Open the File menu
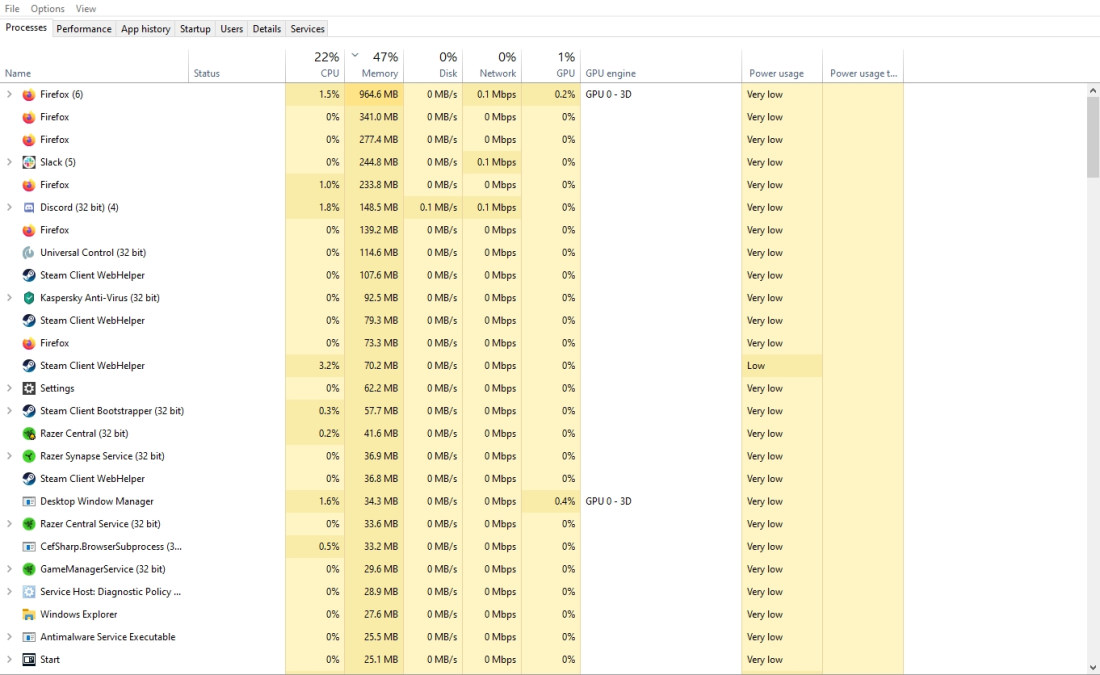Image resolution: width=1100 pixels, height=675 pixels. [12, 9]
